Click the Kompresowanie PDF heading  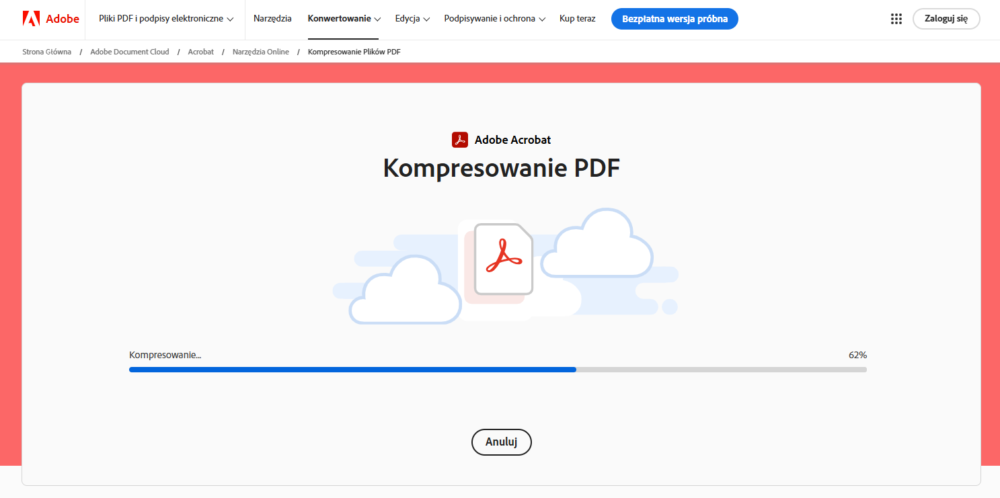click(501, 168)
